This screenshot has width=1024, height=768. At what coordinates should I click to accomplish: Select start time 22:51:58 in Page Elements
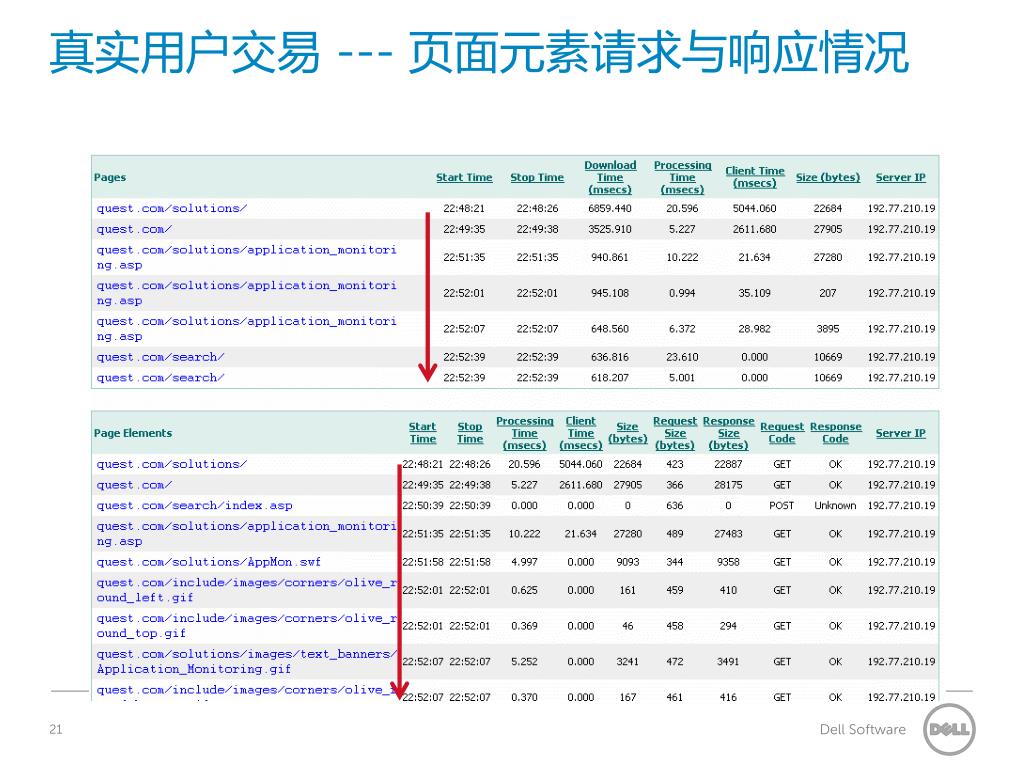click(x=423, y=562)
